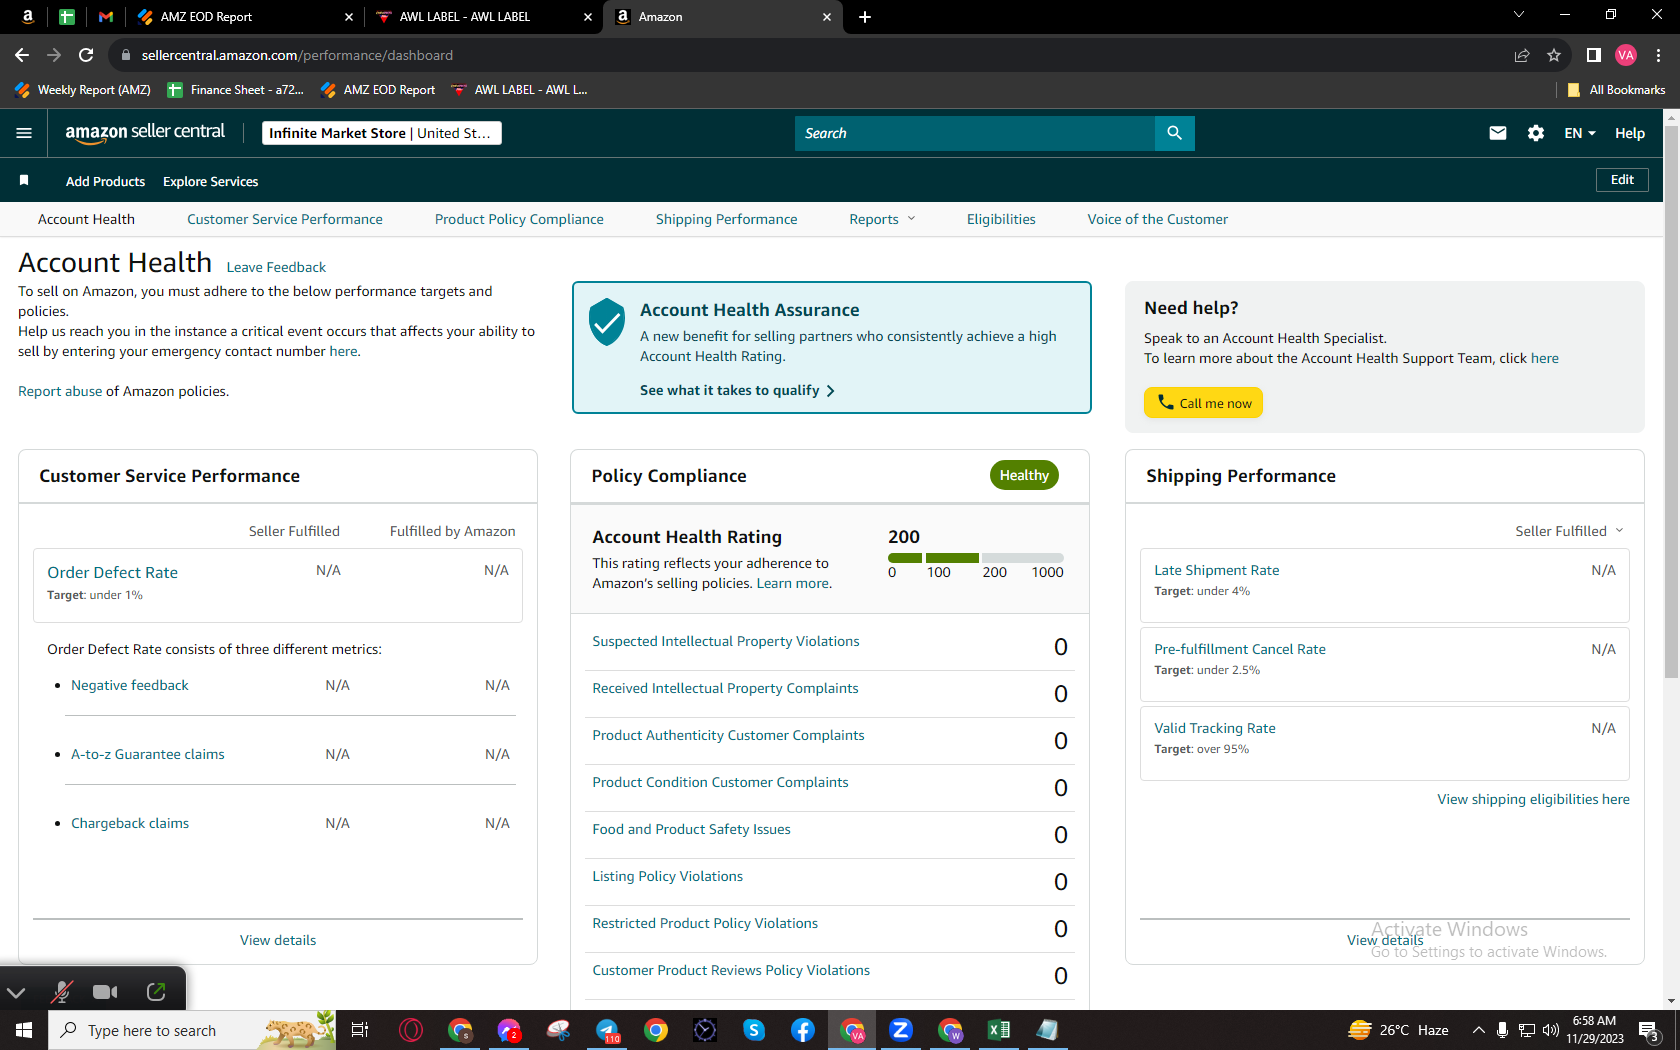Viewport: 1680px width, 1050px height.
Task: Click the search magnifier button
Action: coord(1174,133)
